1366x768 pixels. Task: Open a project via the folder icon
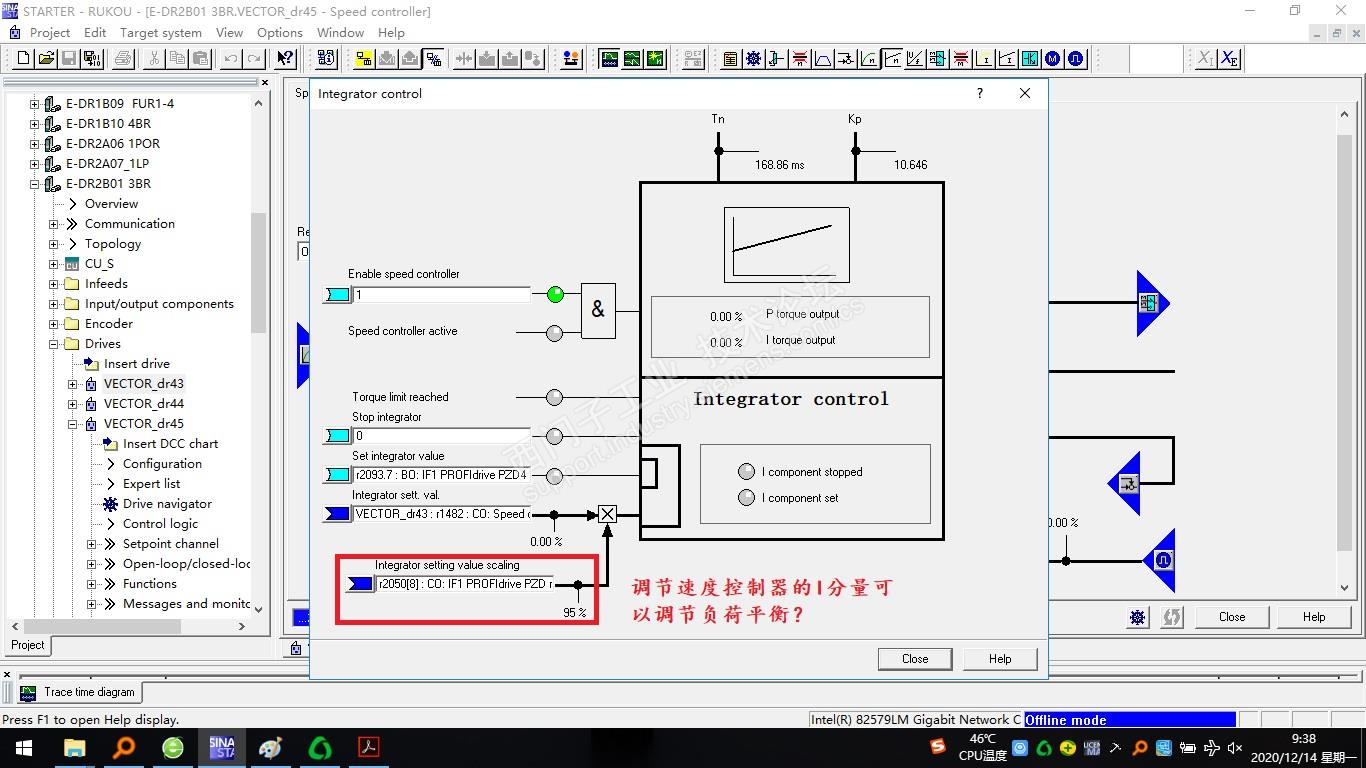pyautogui.click(x=46, y=59)
